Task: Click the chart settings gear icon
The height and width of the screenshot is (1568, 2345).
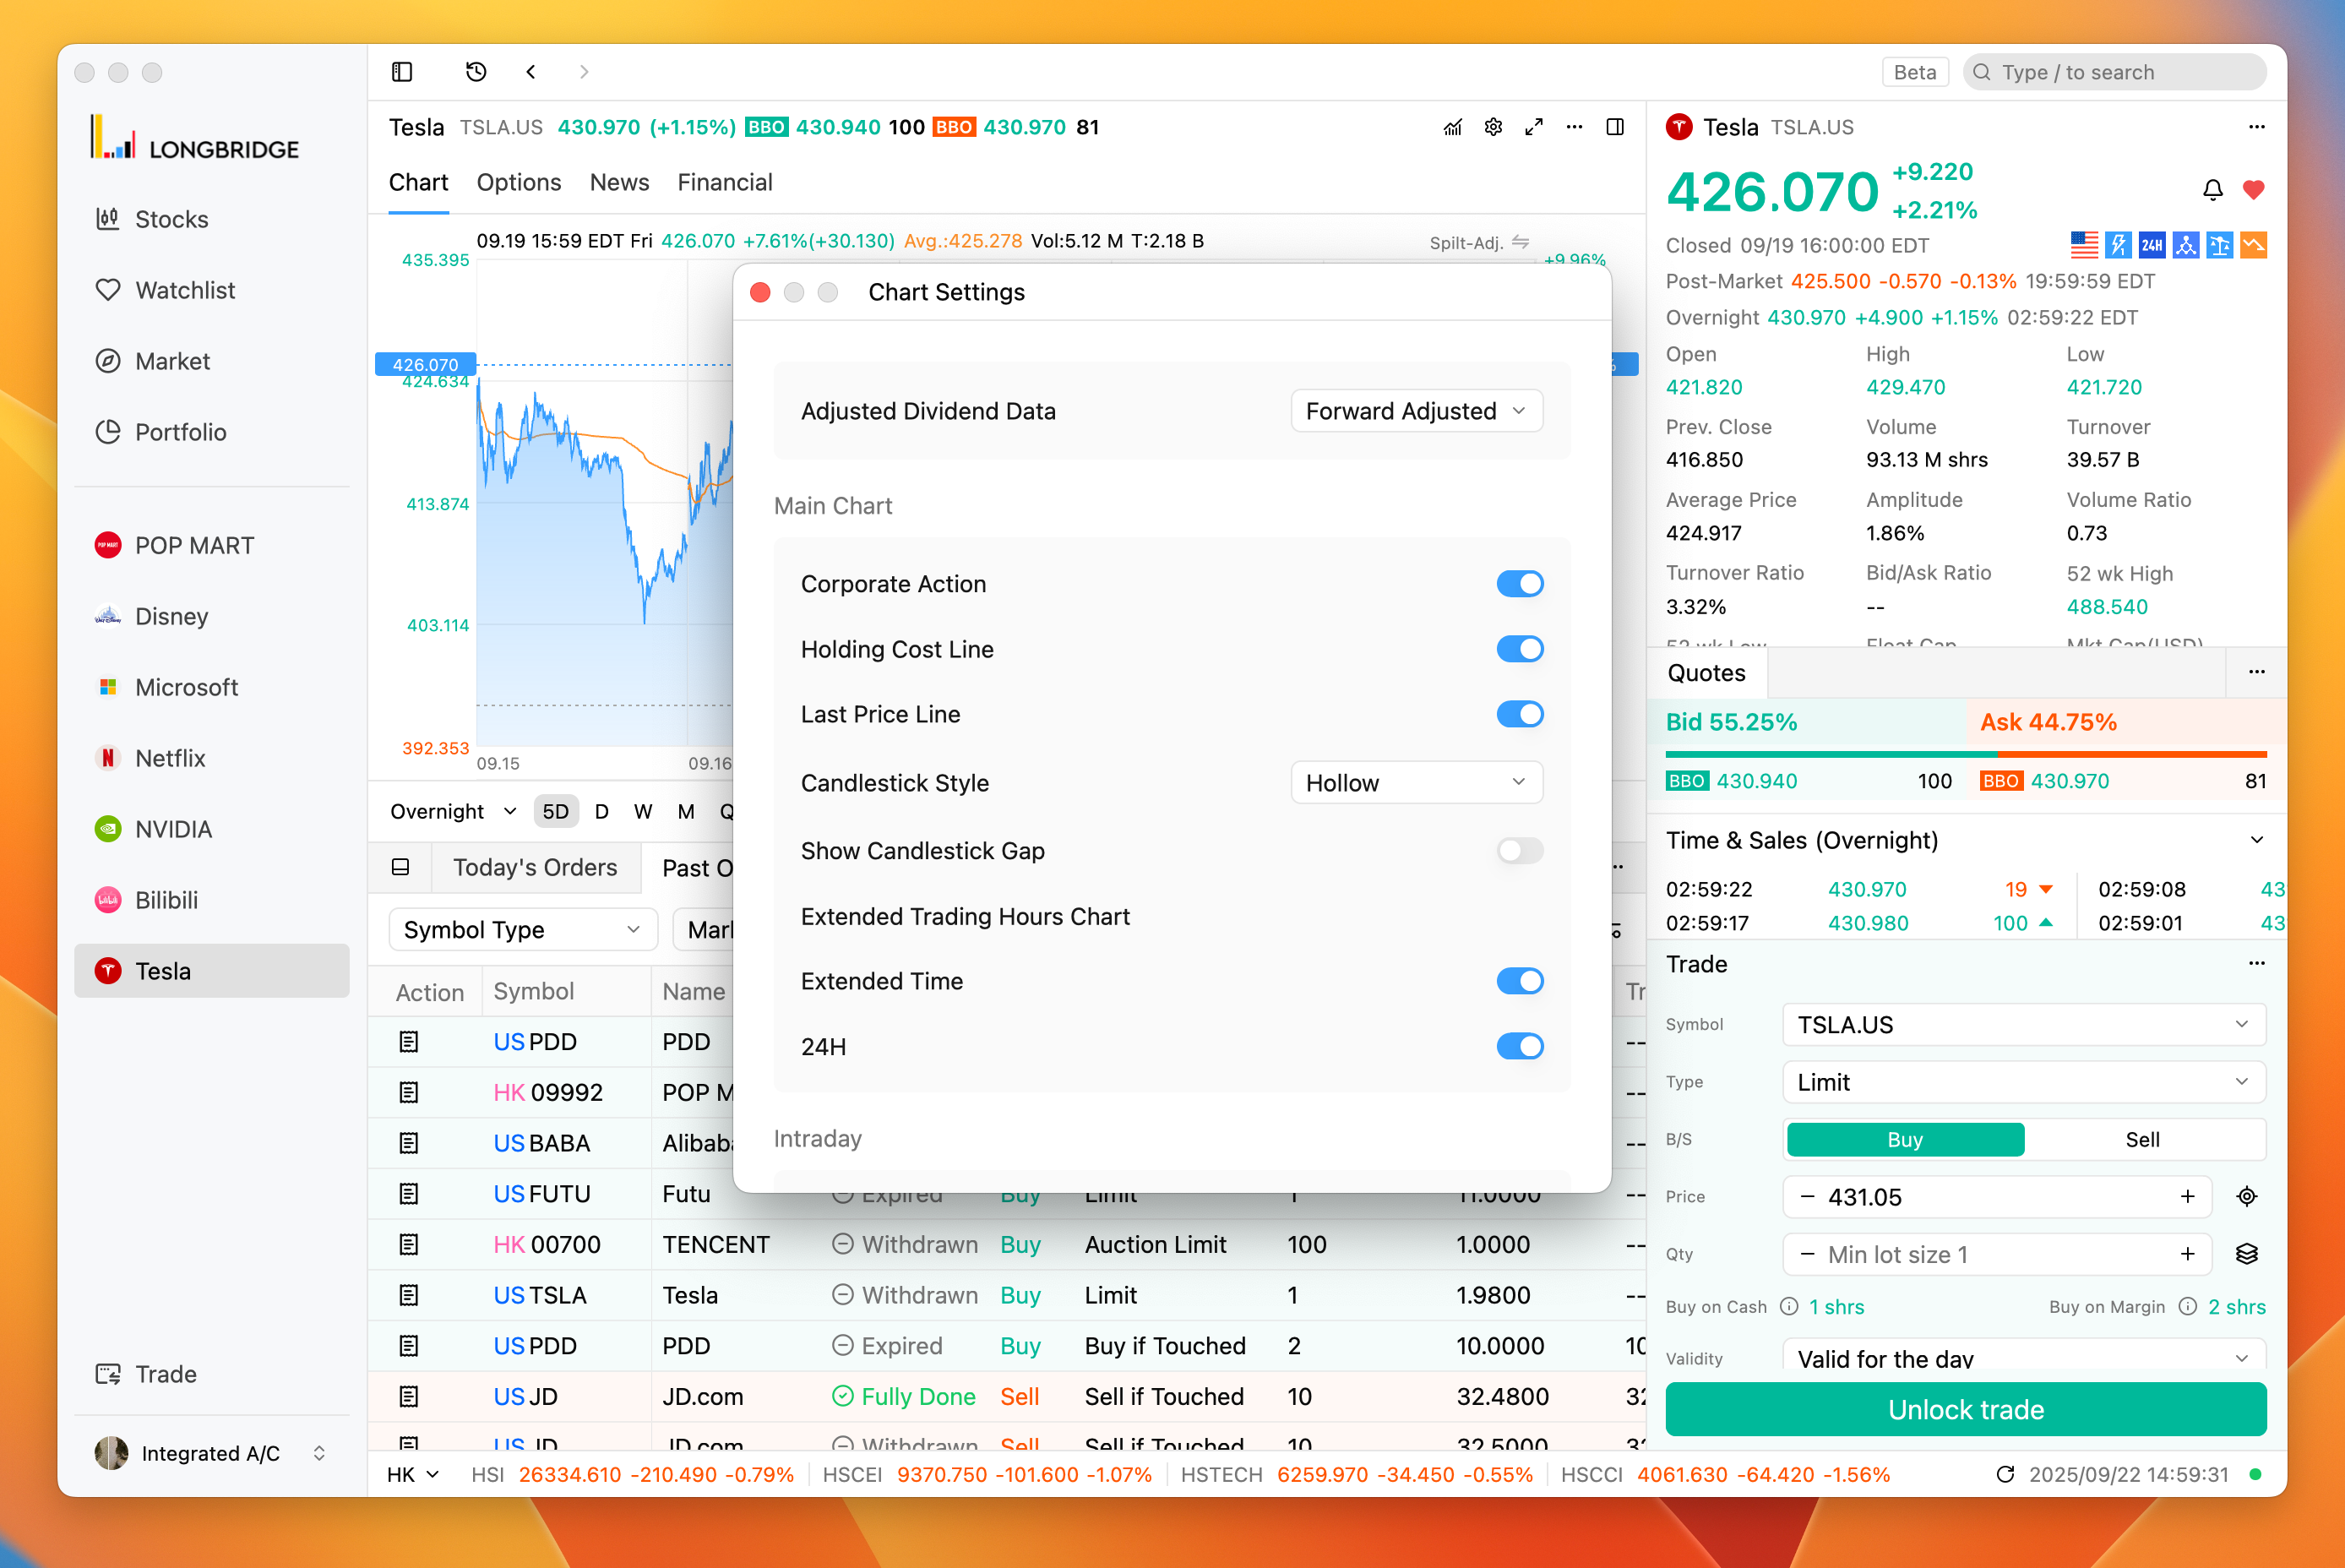Action: pyautogui.click(x=1493, y=127)
